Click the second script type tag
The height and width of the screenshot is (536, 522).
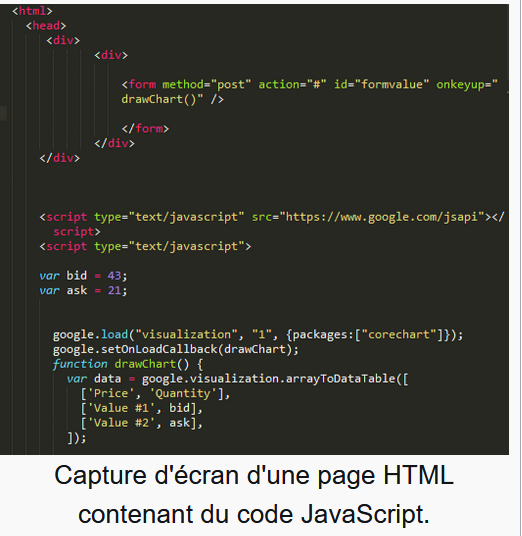coord(145,246)
